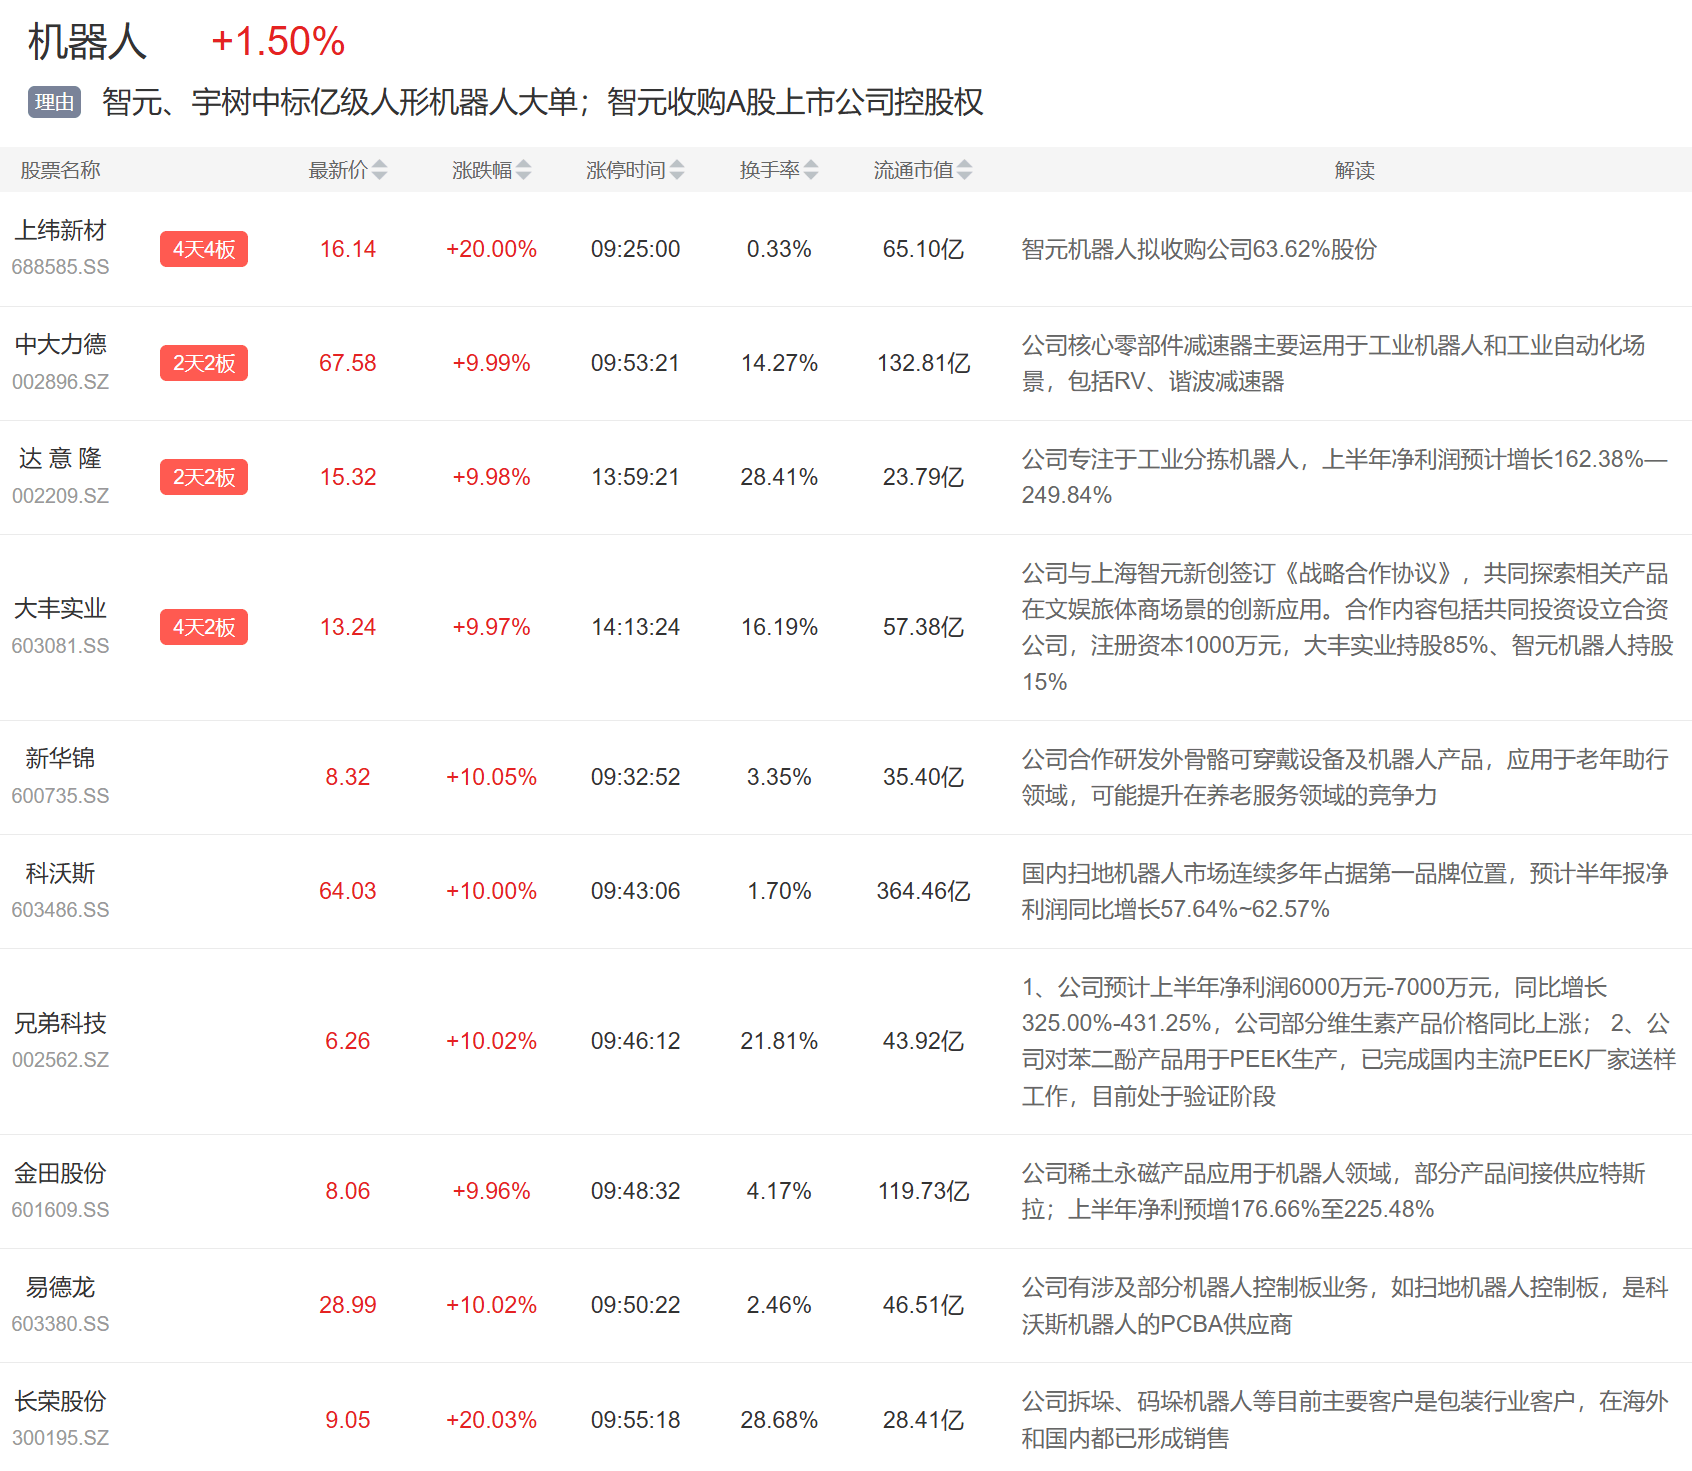This screenshot has height=1471, width=1692.
Task: Click 上纬新材 explanation about 63.62%股份
Action: coord(1199,249)
